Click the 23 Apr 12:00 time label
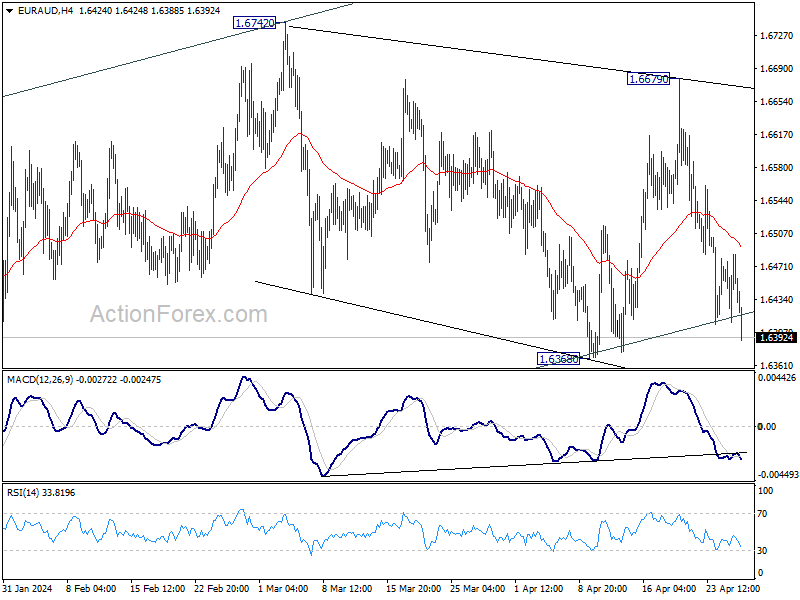This screenshot has width=800, height=600. click(x=733, y=589)
